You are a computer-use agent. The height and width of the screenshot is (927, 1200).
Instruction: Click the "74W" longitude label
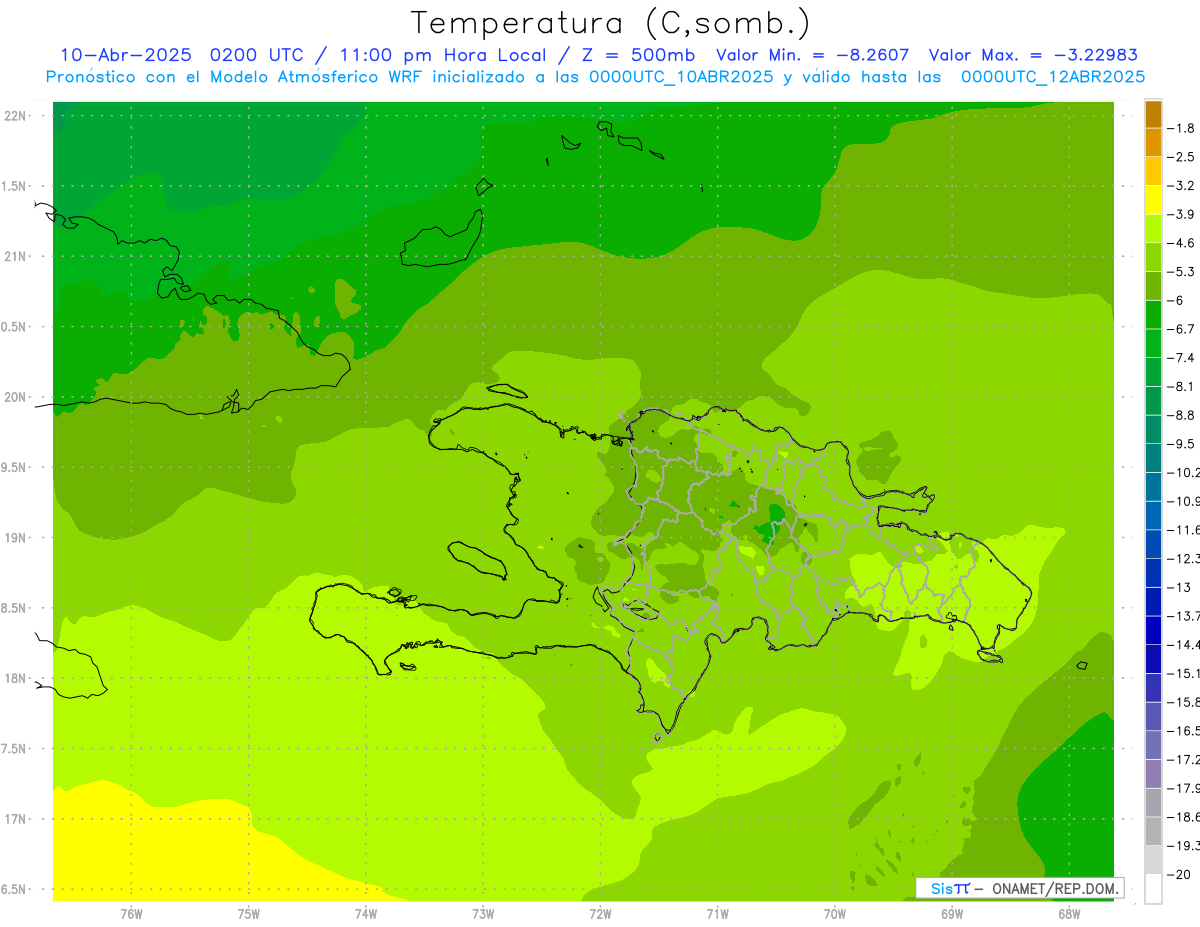(x=366, y=912)
